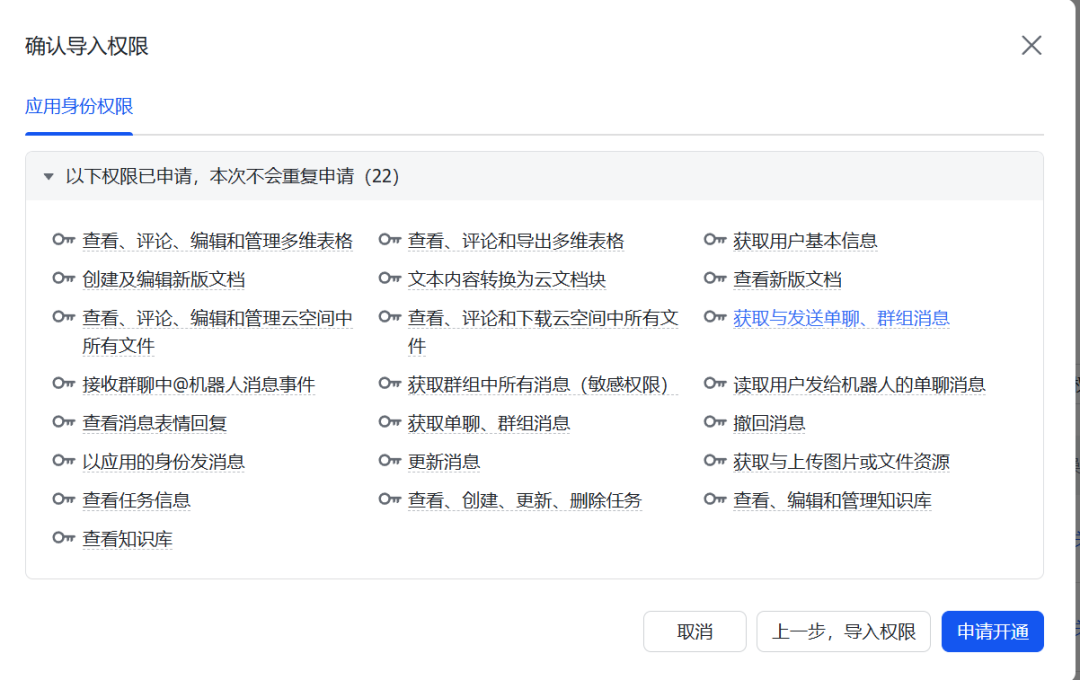Select permission text 查看、评论、编辑和管理多维表格
This screenshot has width=1080, height=680.
(x=217, y=241)
